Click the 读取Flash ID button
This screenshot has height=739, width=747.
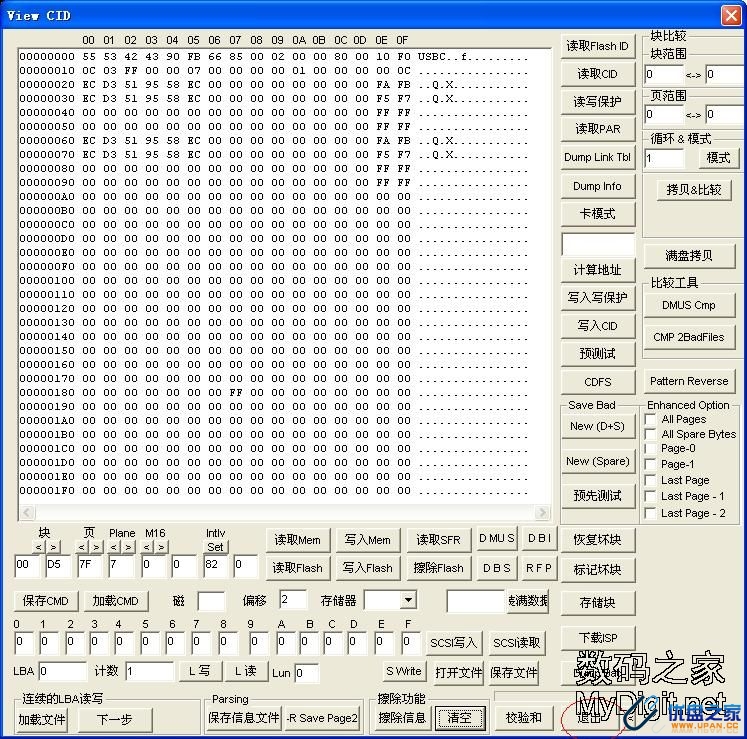point(598,46)
